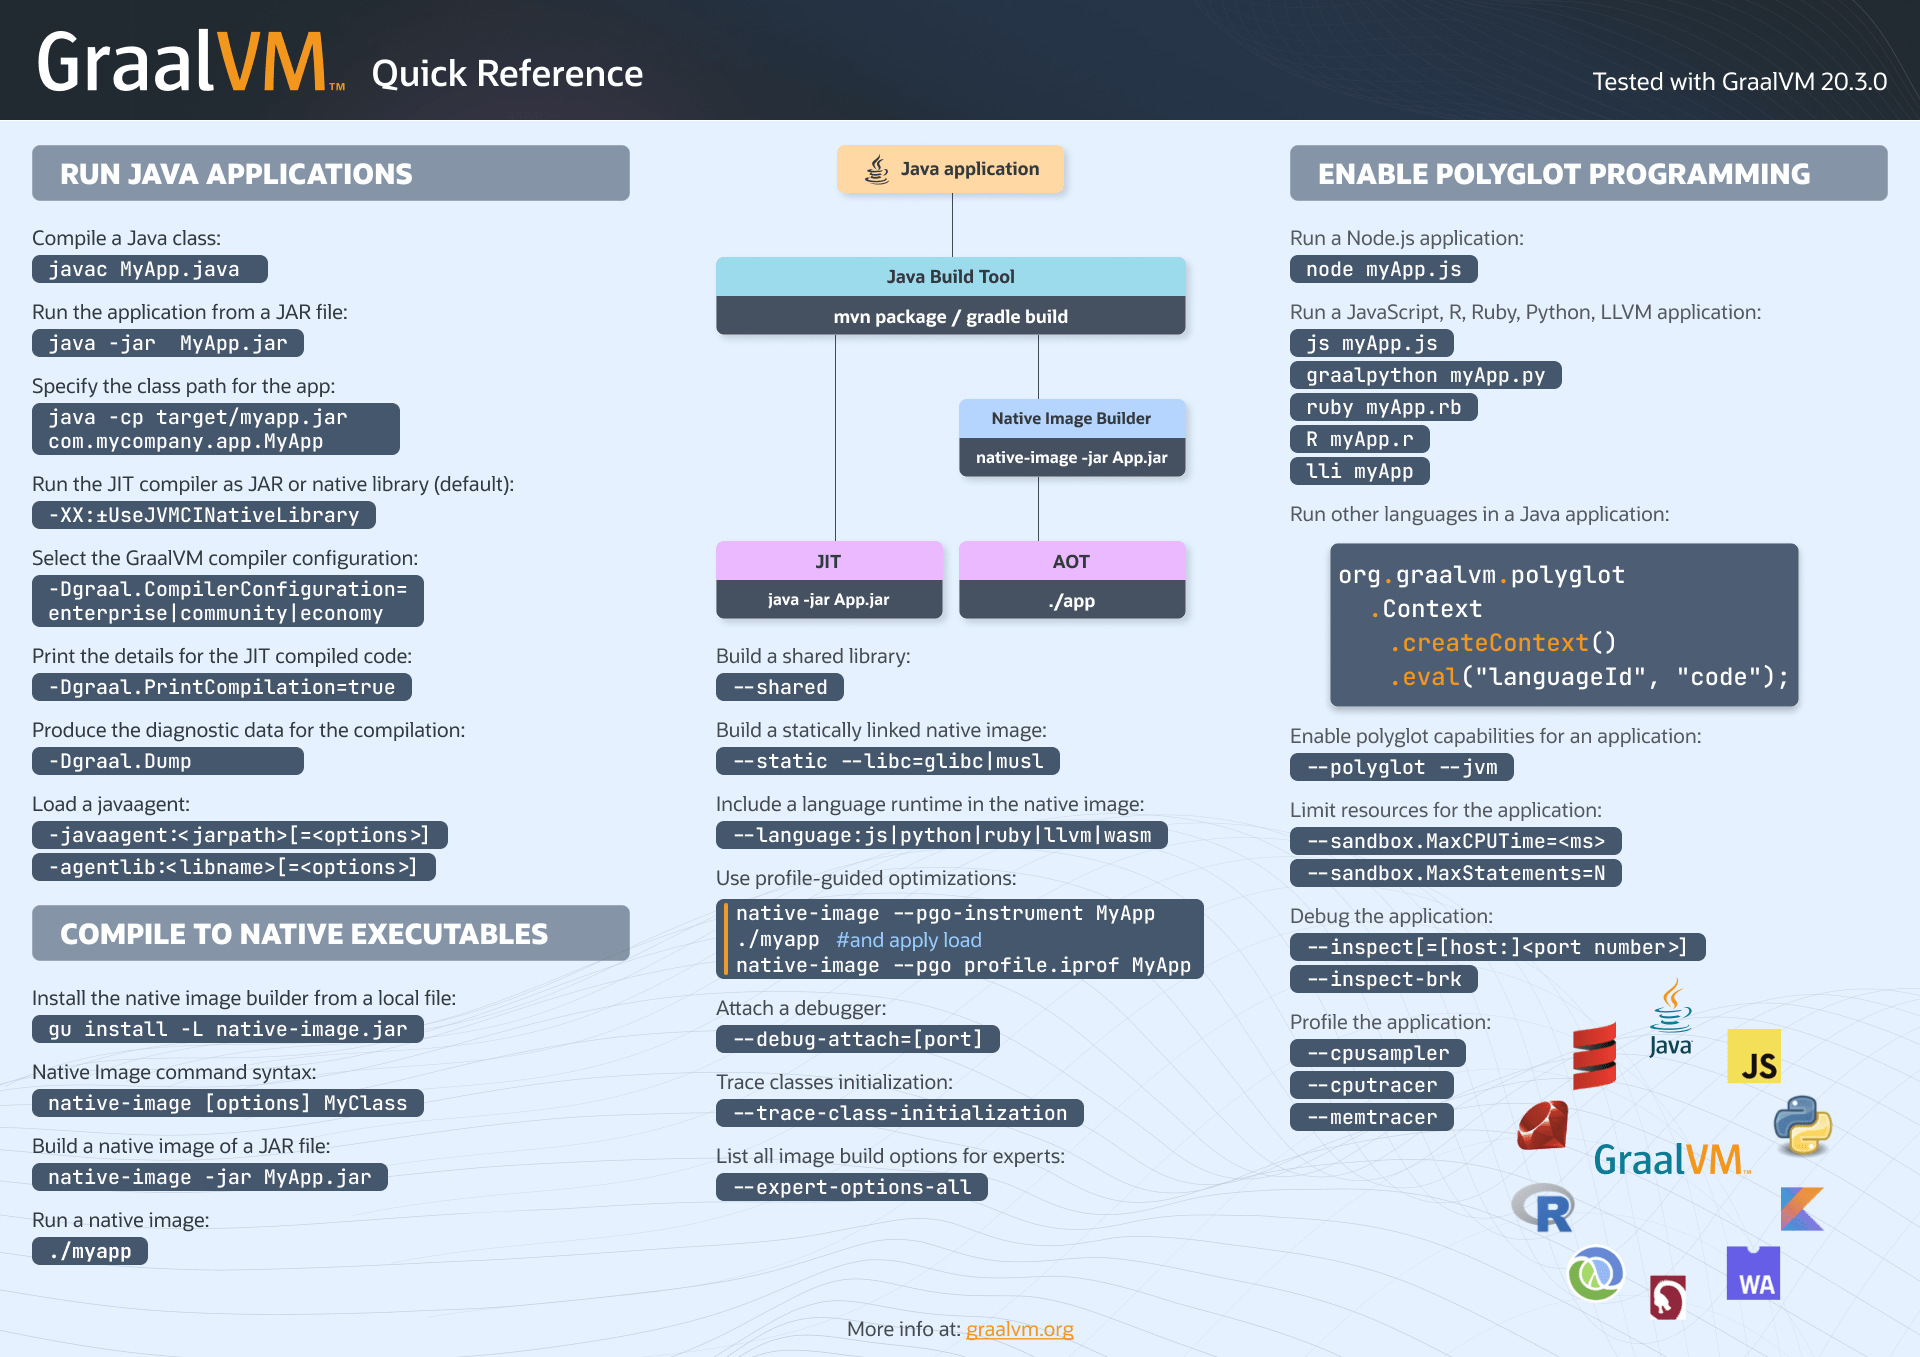Click the '--cputracer' option
The height and width of the screenshot is (1357, 1920).
click(x=1371, y=1085)
